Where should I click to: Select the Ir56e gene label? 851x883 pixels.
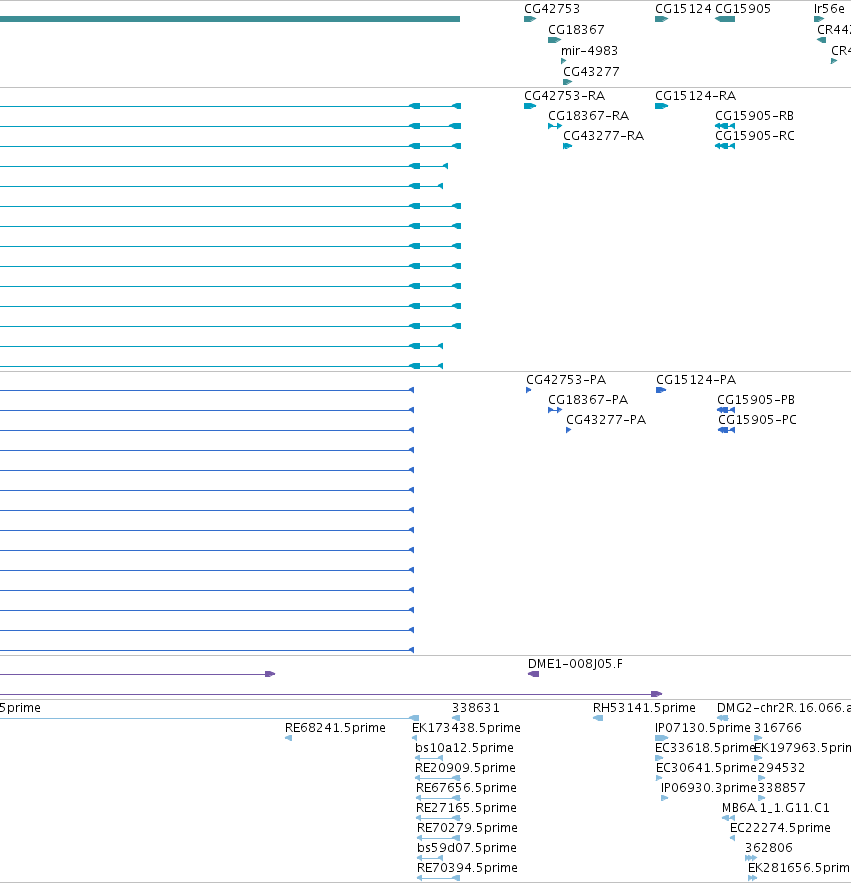point(828,9)
